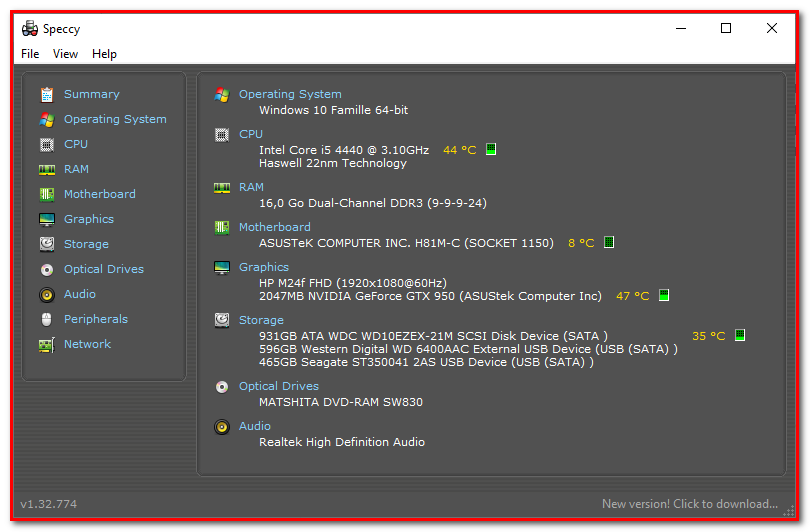Open the File menu
The image size is (810, 532).
30,54
